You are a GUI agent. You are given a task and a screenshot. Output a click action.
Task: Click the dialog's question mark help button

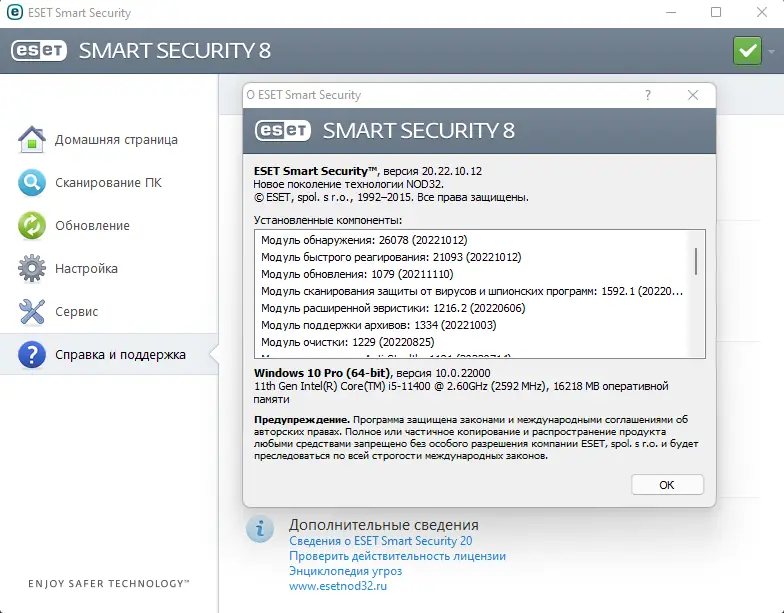[x=648, y=95]
